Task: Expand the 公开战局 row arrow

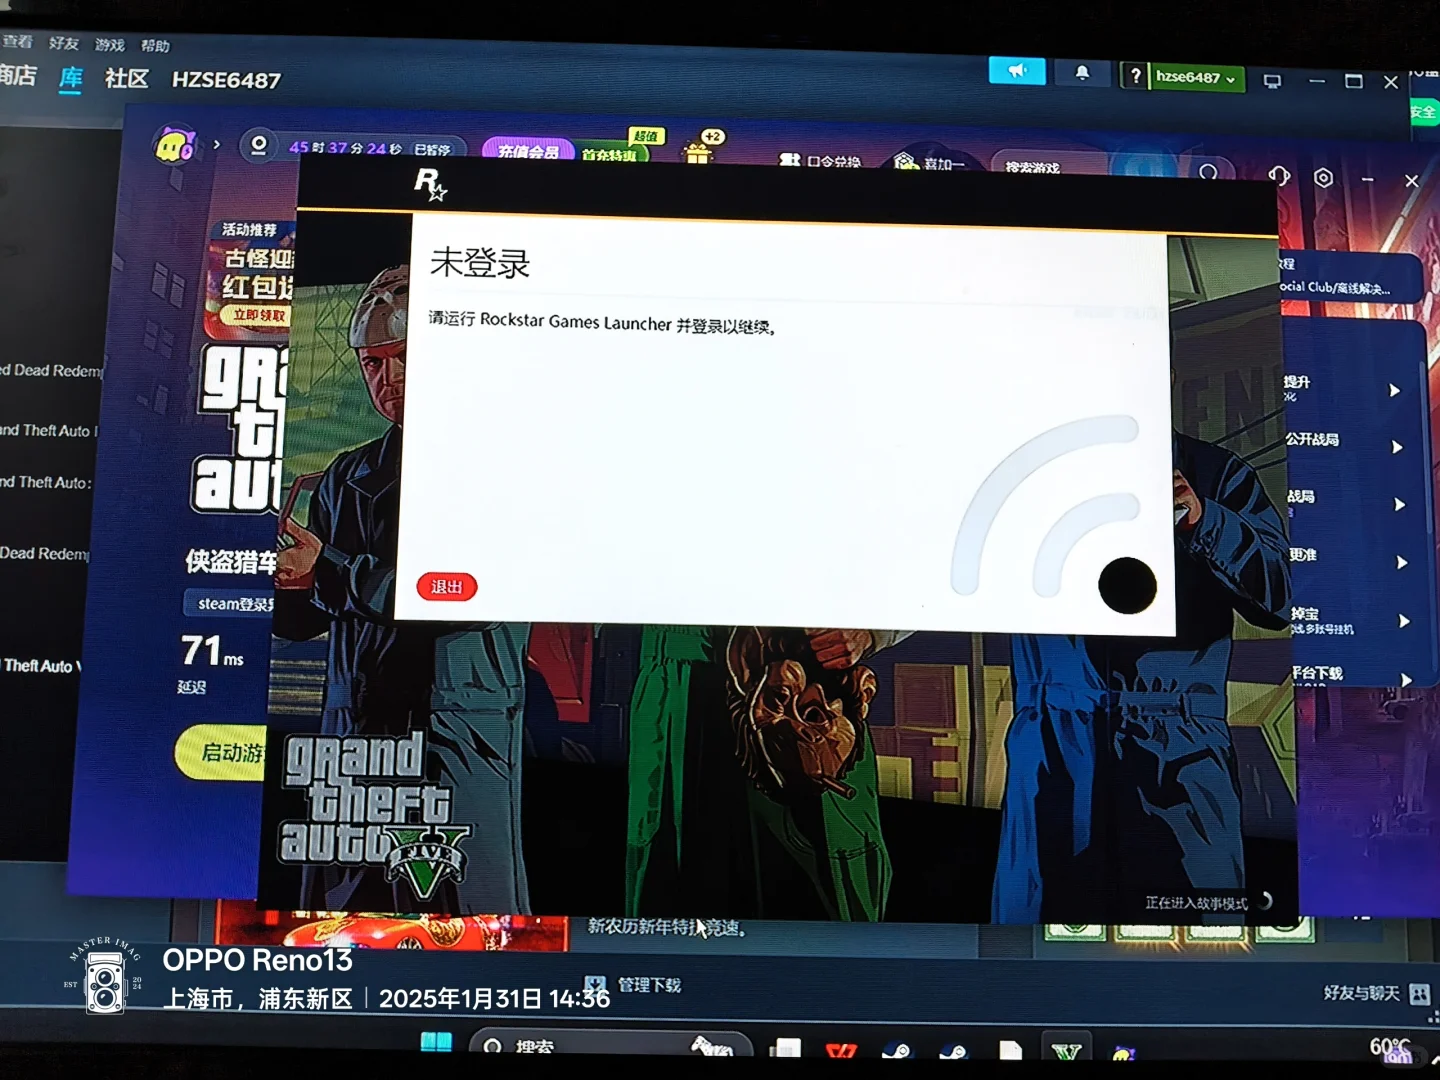Action: [x=1397, y=447]
